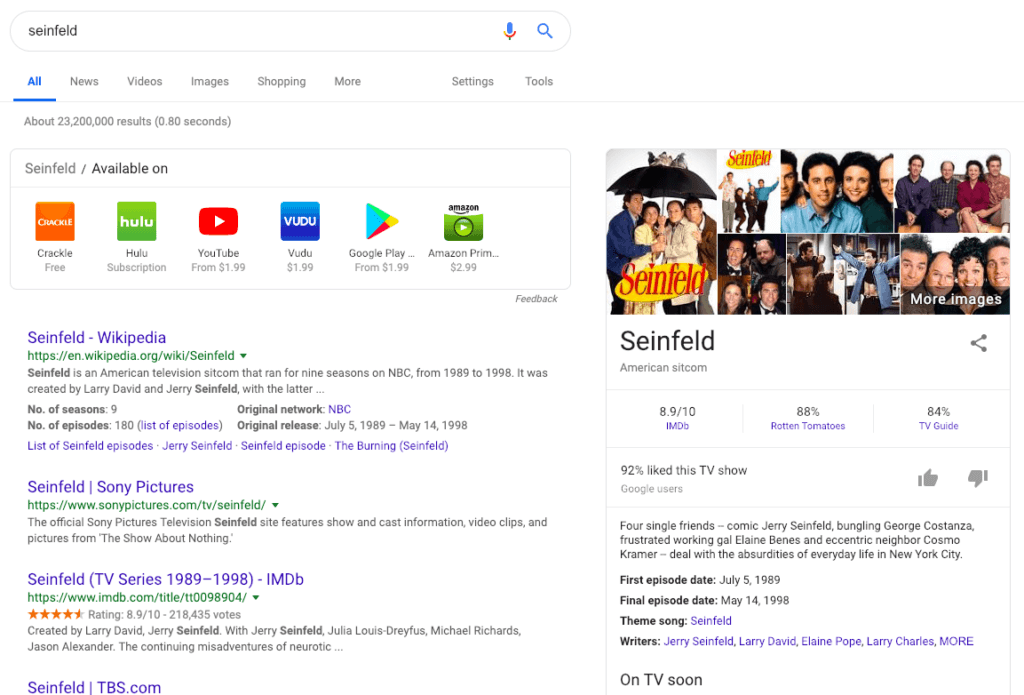This screenshot has height=695, width=1024.
Task: Open the Seinfeld - Wikipedia result link
Action: (x=97, y=338)
